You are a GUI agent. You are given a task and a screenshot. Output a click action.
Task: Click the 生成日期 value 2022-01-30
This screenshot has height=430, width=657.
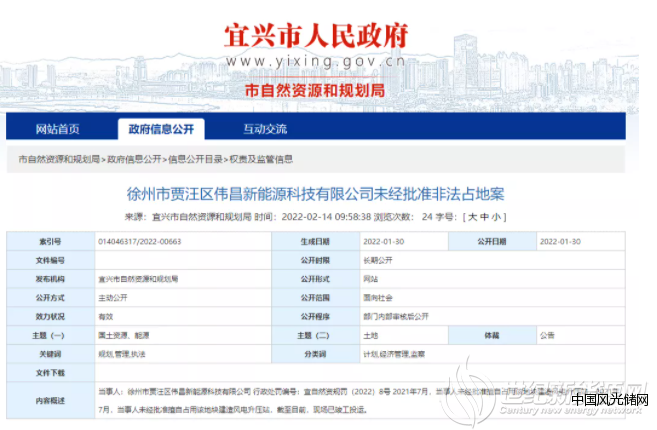click(384, 241)
